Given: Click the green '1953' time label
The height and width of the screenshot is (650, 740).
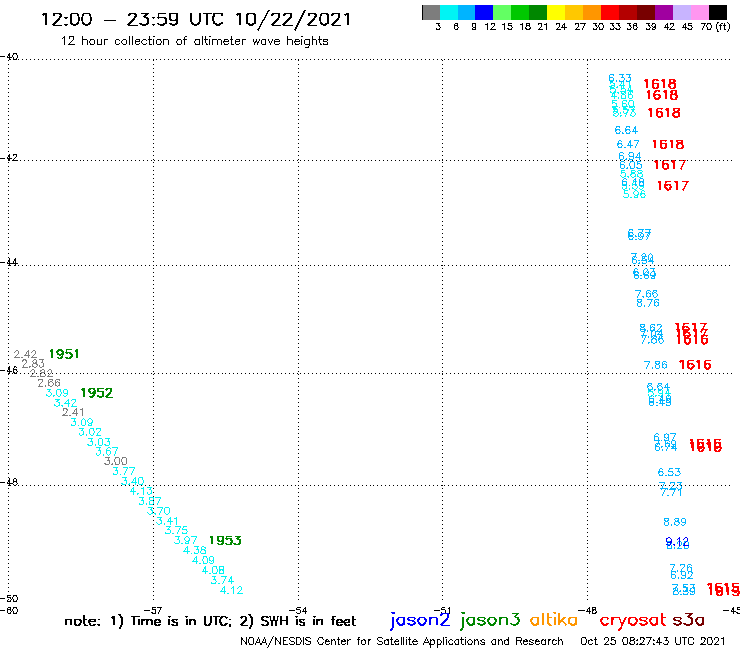Looking at the screenshot, I should pos(225,540).
